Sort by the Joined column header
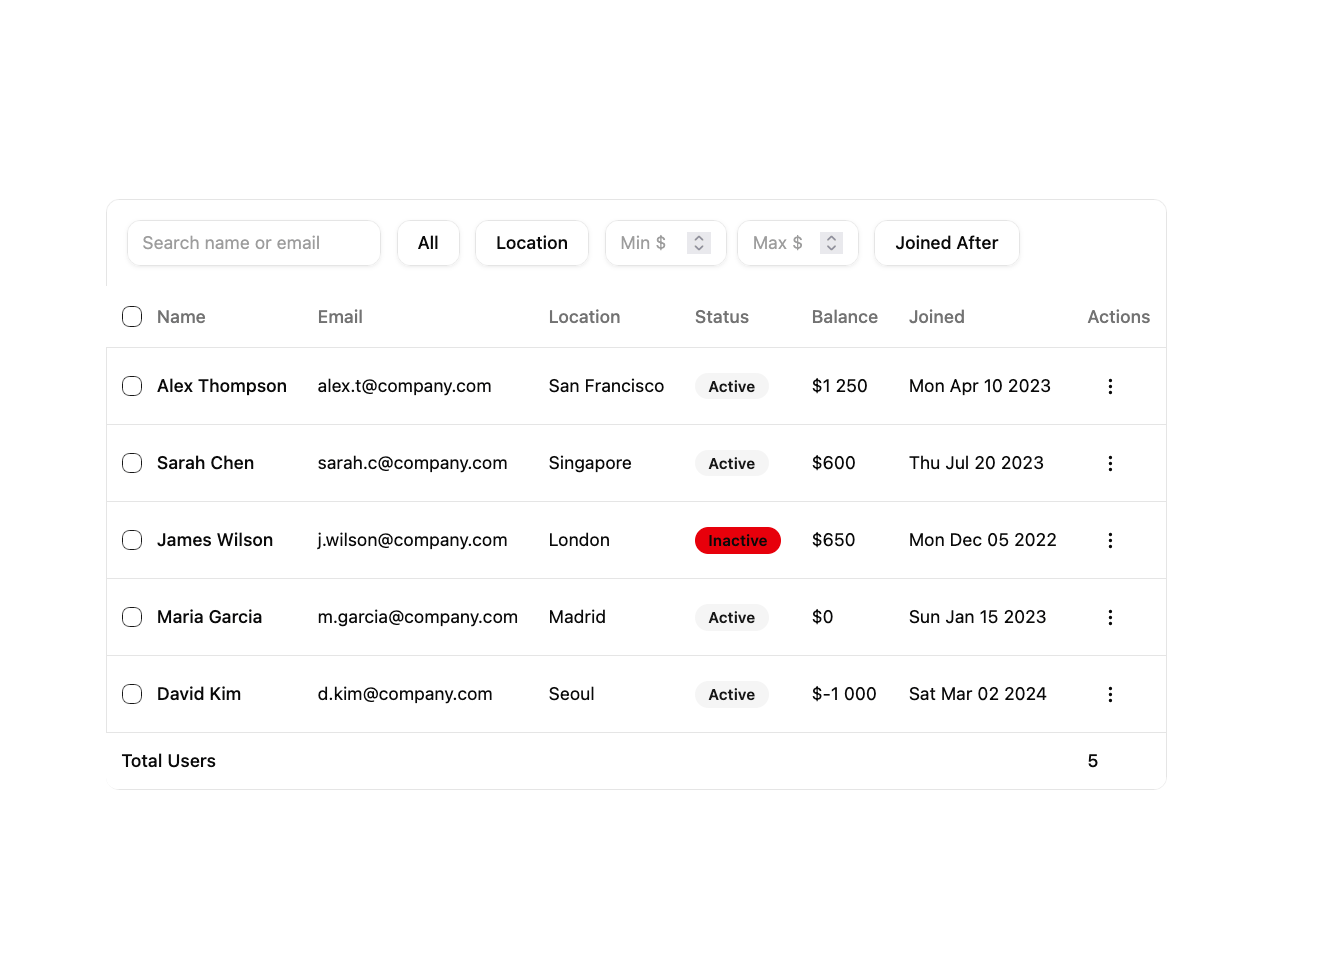1330x964 pixels. (x=937, y=317)
